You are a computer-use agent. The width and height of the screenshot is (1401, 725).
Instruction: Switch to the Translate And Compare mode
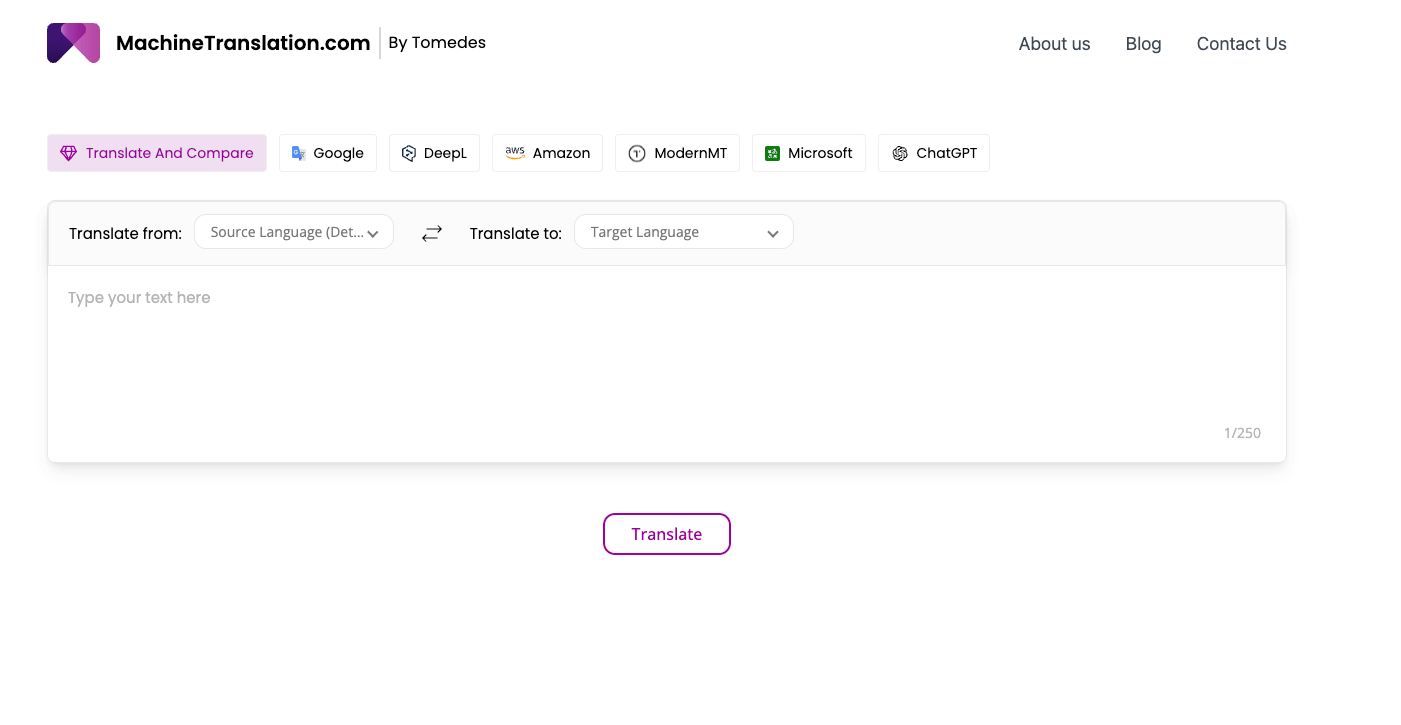[x=156, y=152]
